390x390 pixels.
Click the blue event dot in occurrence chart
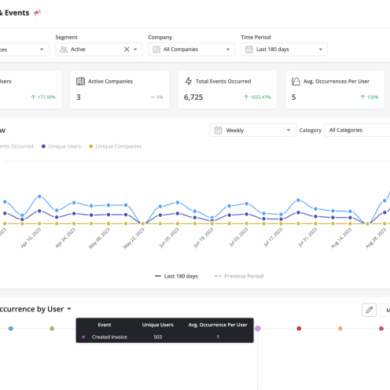click(x=11, y=328)
